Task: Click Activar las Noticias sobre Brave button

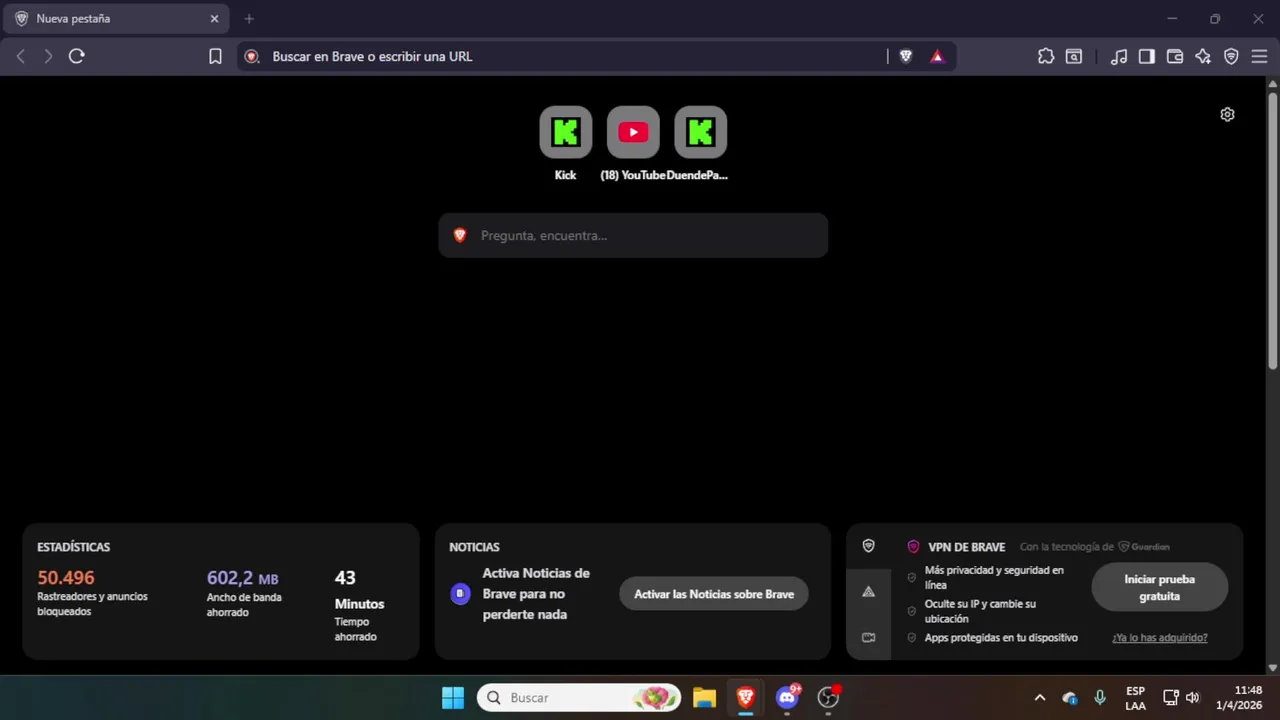Action: pyautogui.click(x=714, y=594)
